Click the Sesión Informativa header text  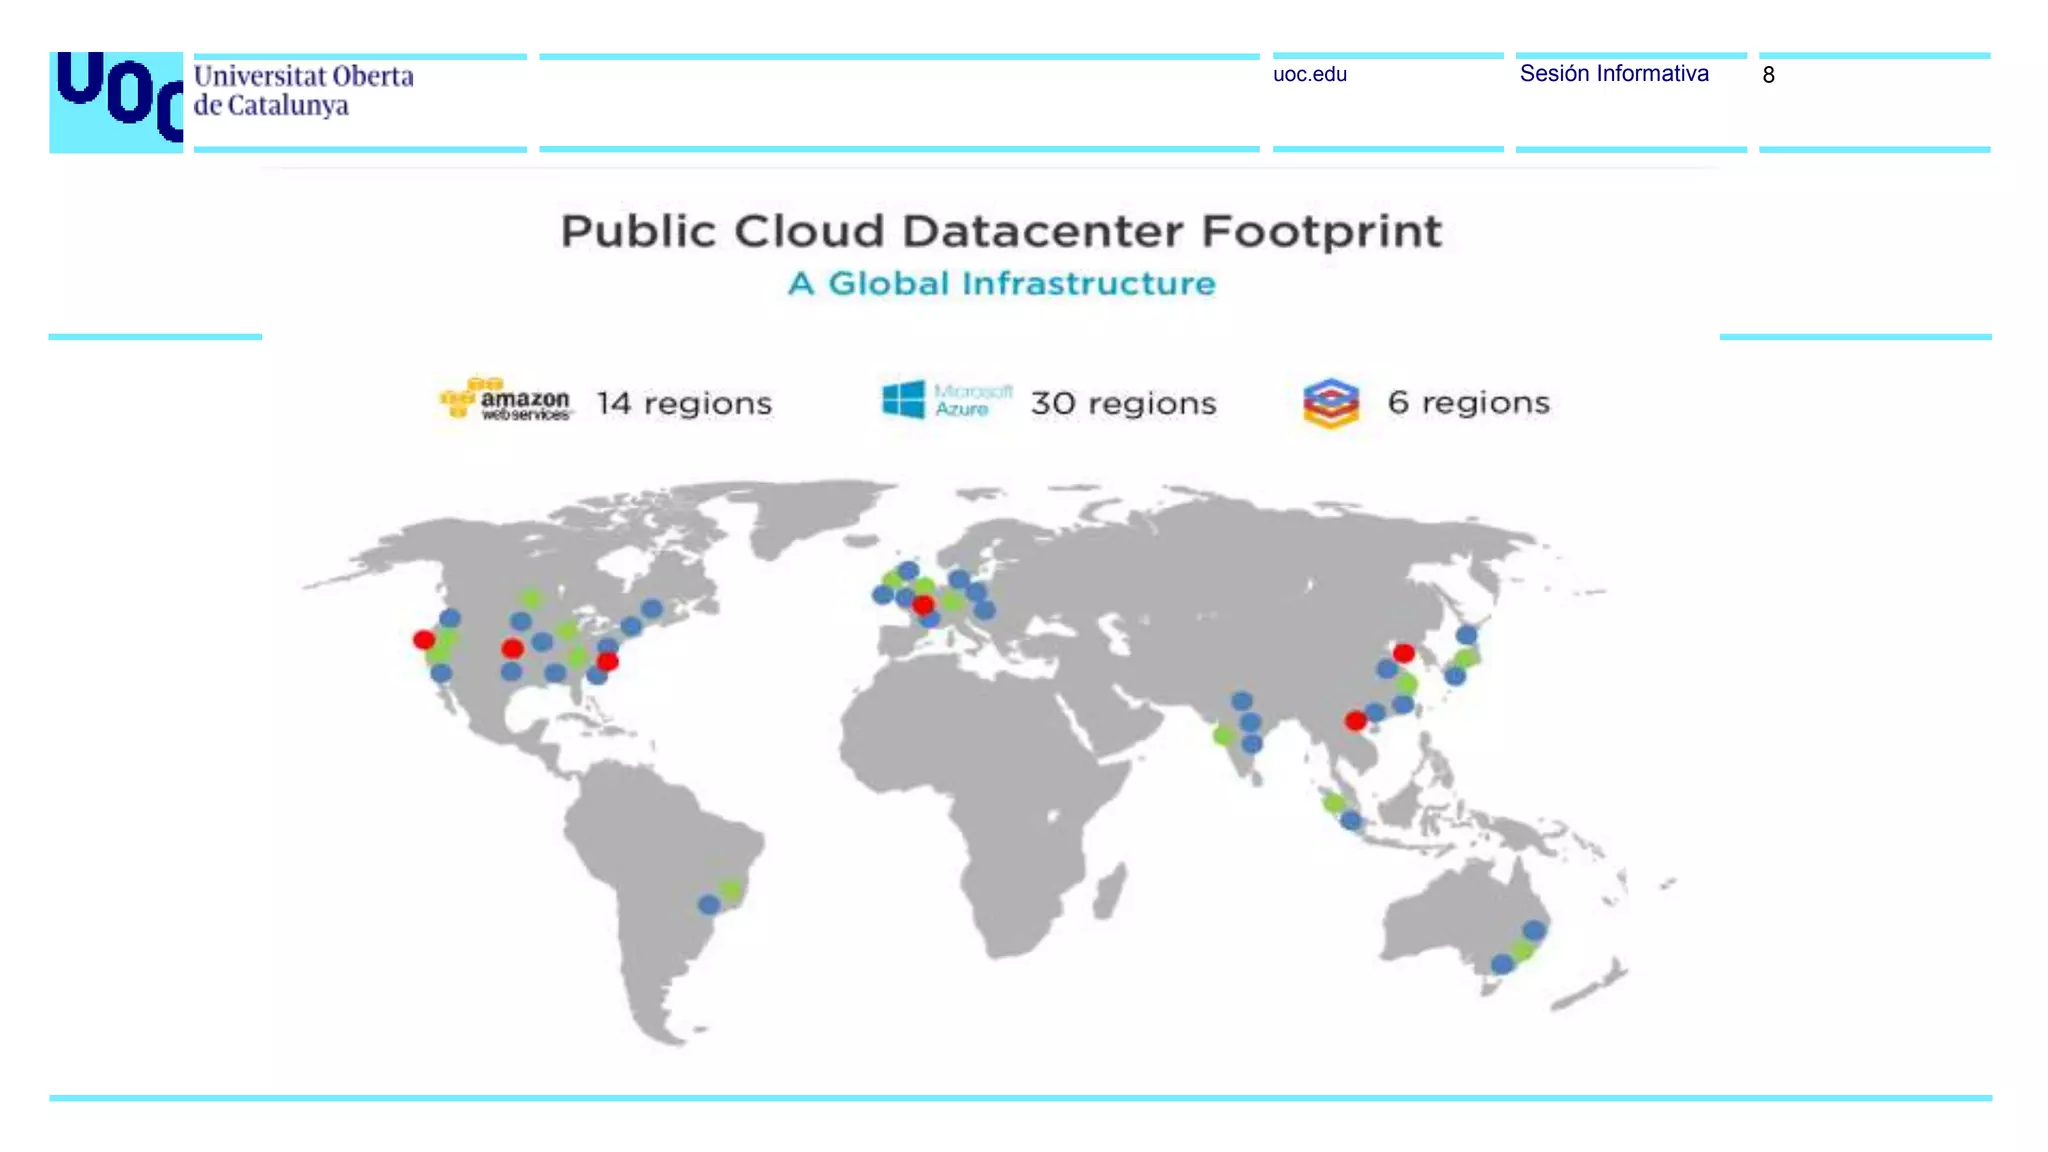coord(1613,73)
